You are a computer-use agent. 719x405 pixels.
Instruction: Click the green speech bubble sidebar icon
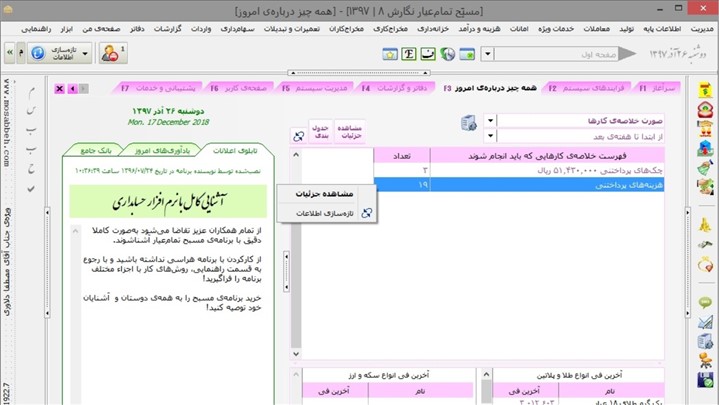(705, 302)
